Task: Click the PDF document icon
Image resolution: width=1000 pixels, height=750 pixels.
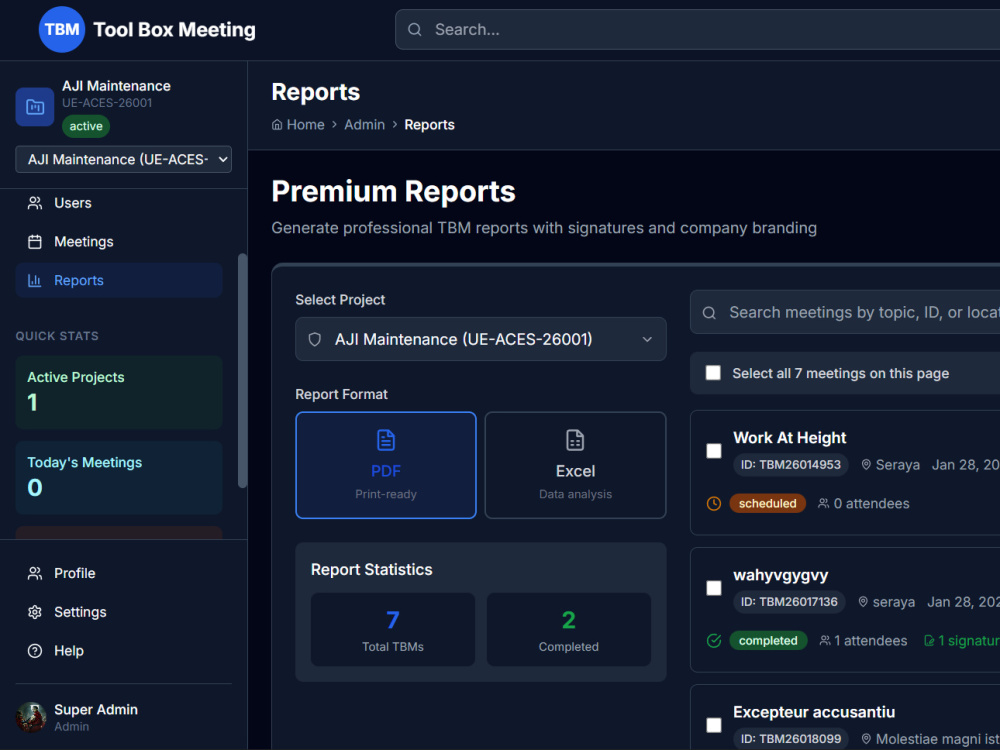Action: [386, 440]
